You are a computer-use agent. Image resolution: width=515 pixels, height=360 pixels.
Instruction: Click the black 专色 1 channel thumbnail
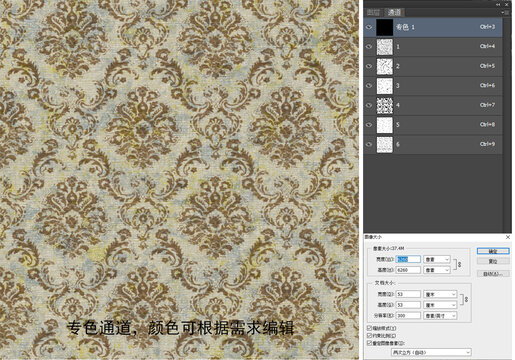pyautogui.click(x=385, y=27)
